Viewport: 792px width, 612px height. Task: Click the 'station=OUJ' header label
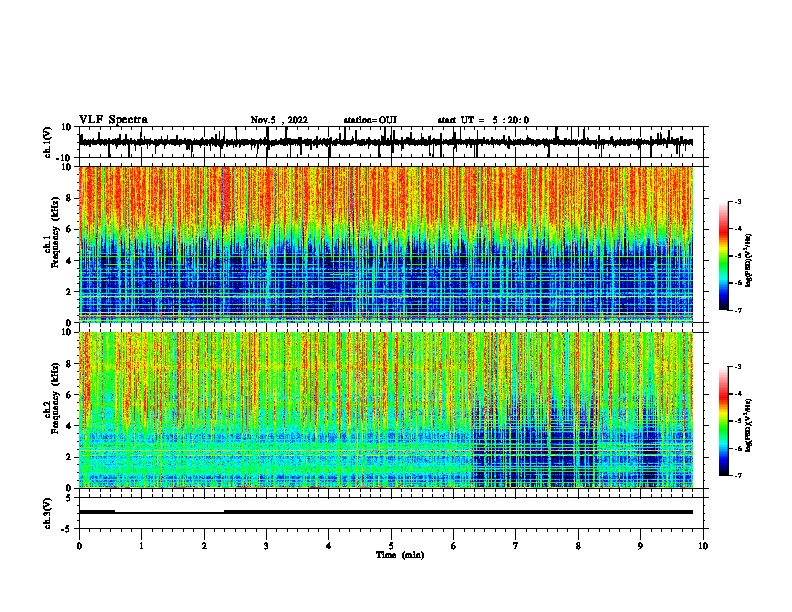pyautogui.click(x=370, y=120)
